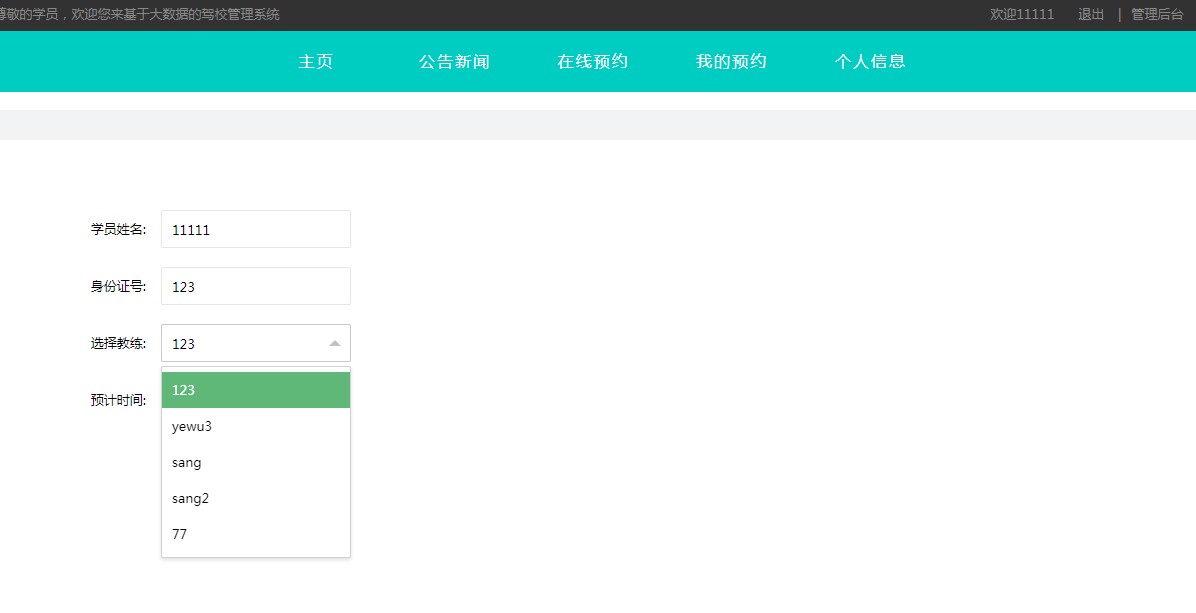The image size is (1196, 613).
Task: Open the 主页 navigation tab
Action: 315,62
